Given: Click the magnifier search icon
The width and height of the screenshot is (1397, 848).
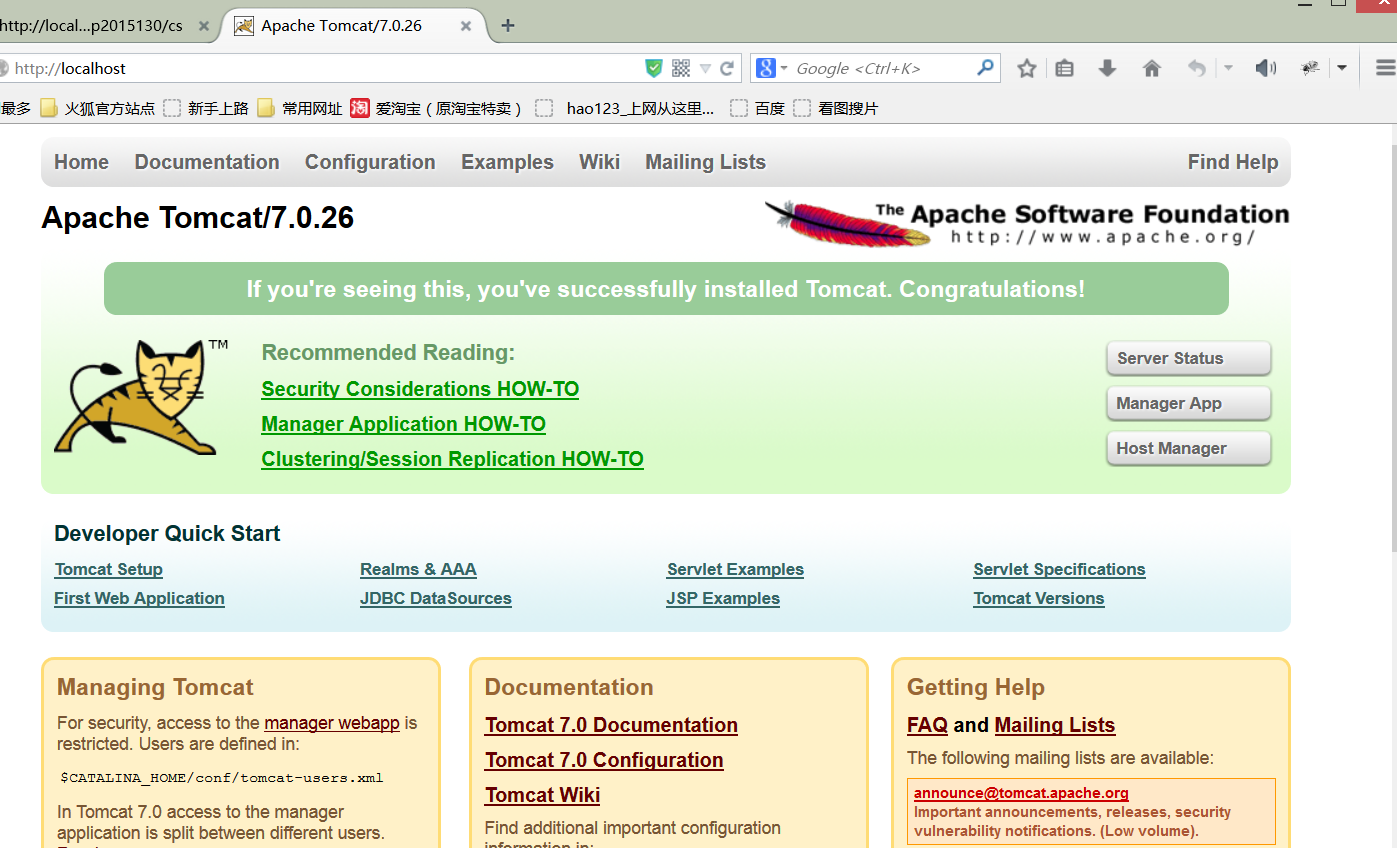Looking at the screenshot, I should coord(986,67).
